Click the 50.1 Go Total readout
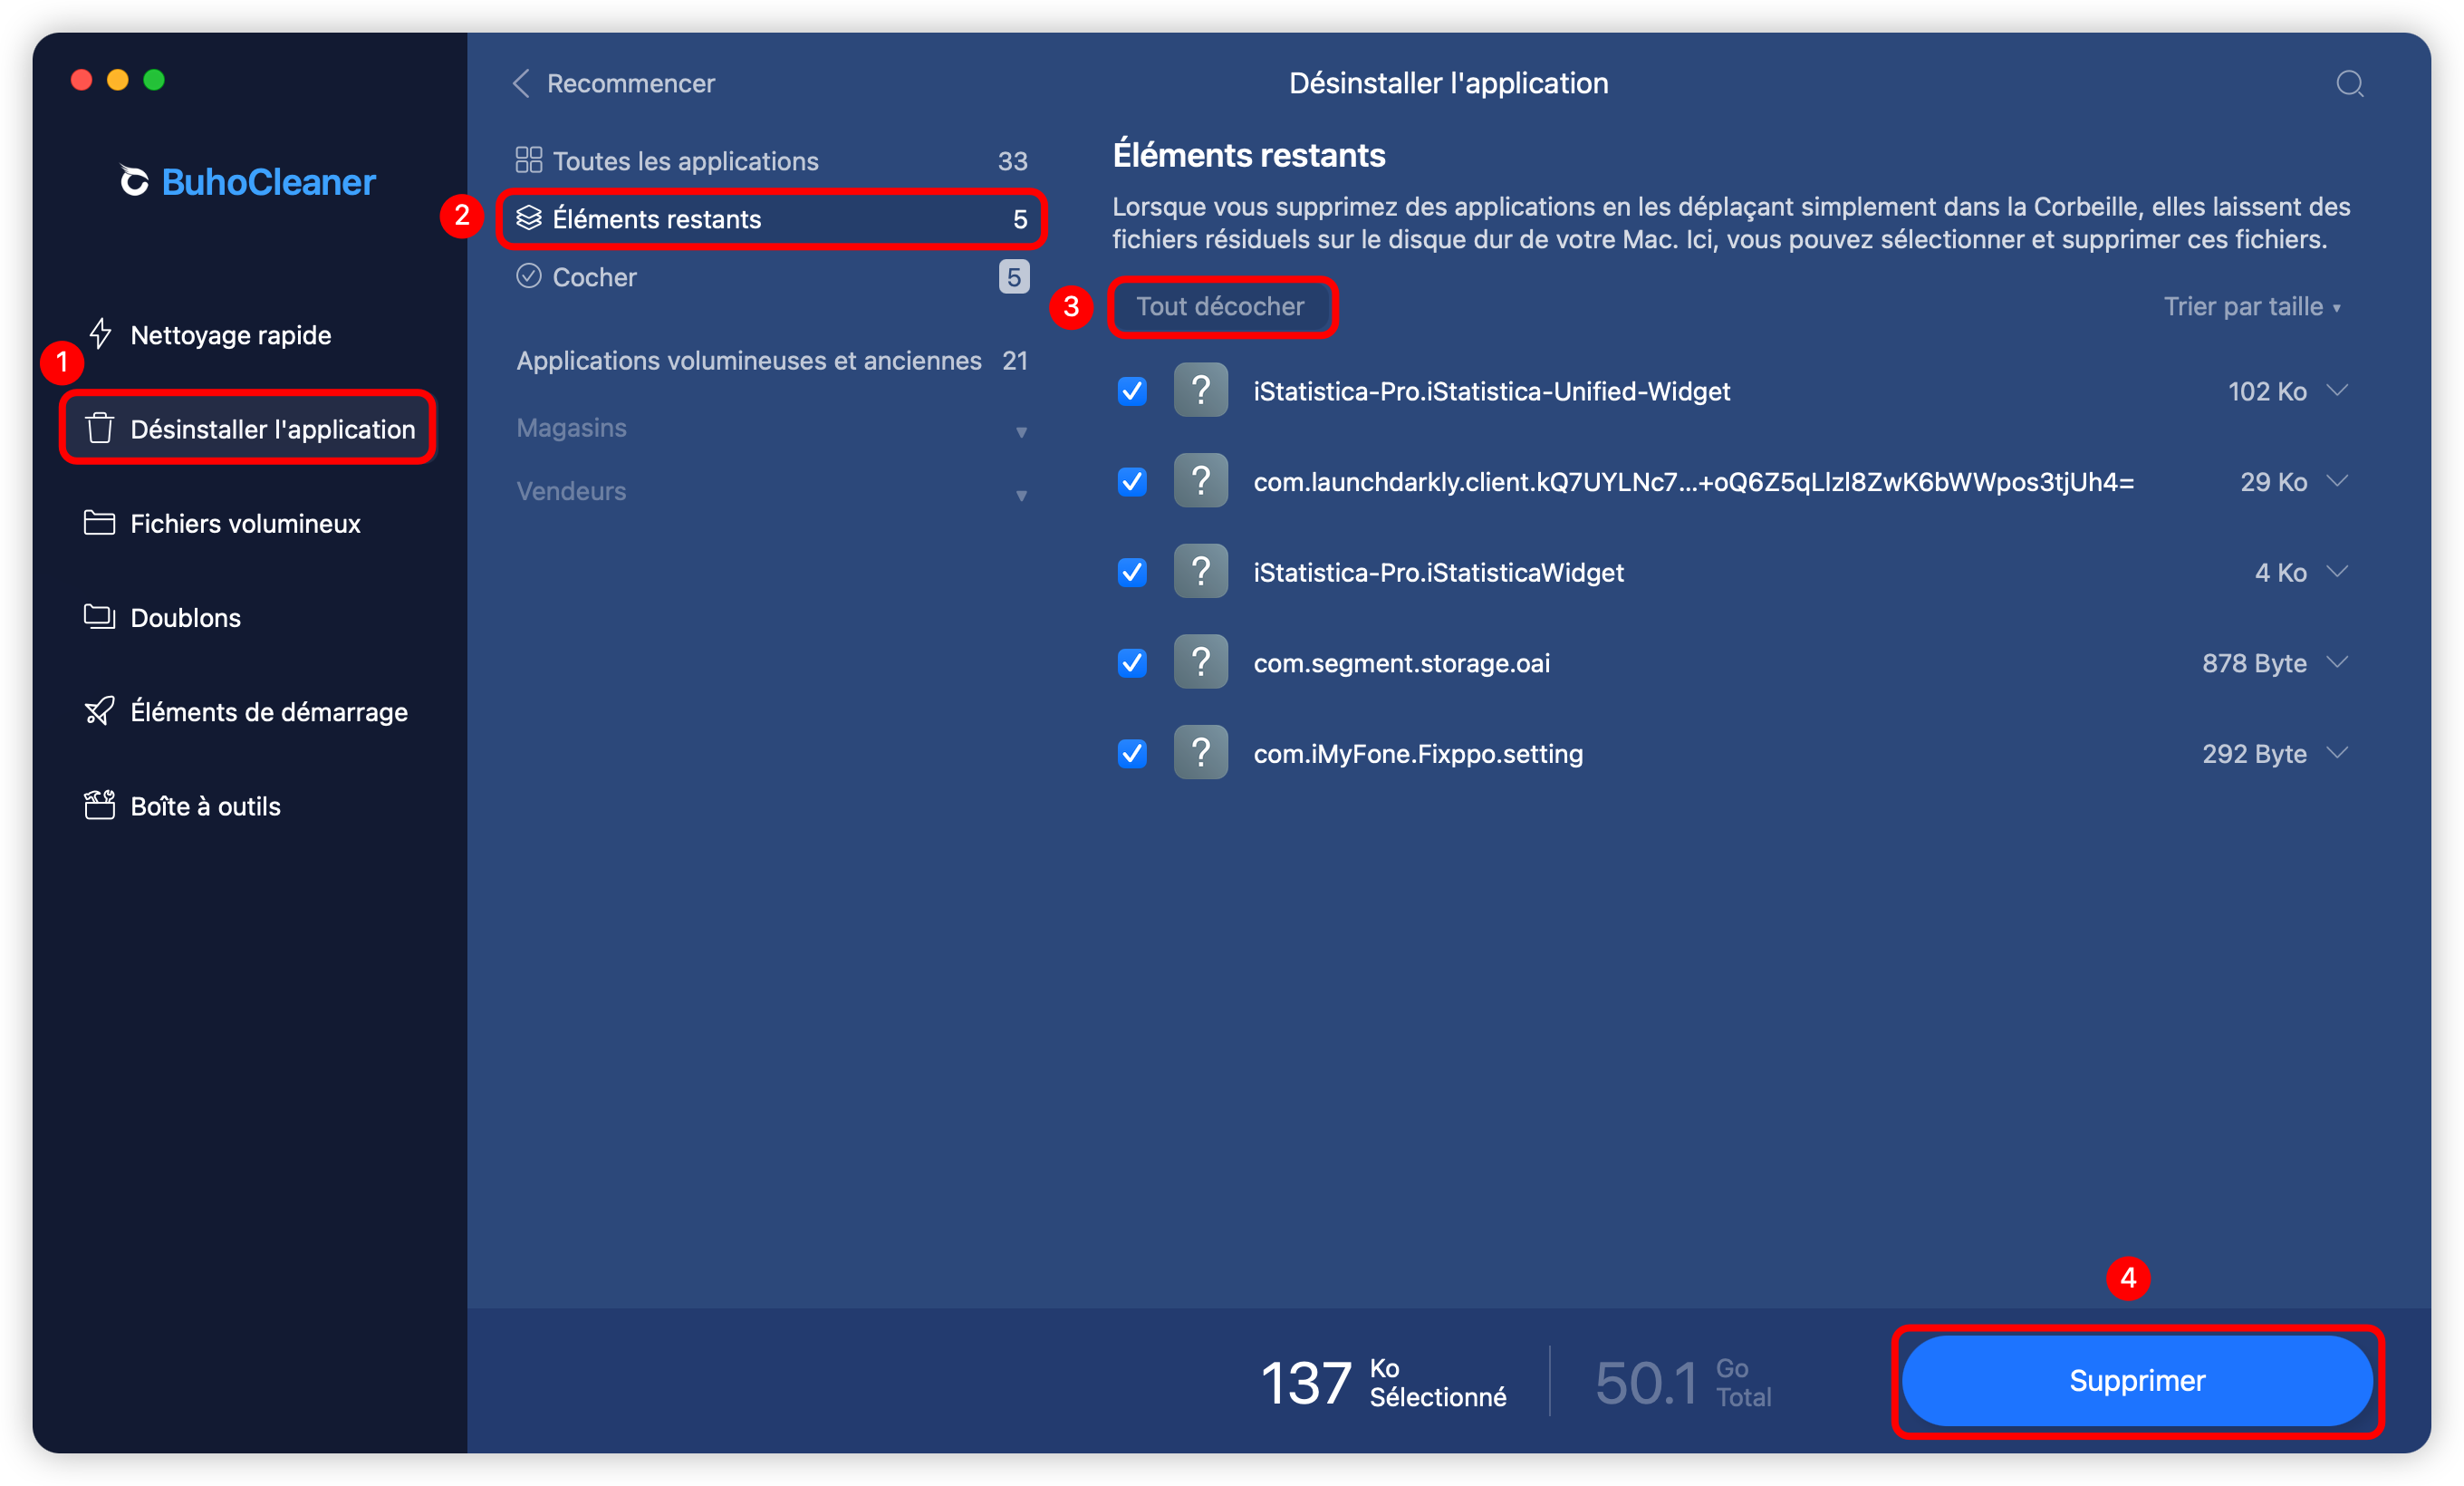 coord(1682,1381)
